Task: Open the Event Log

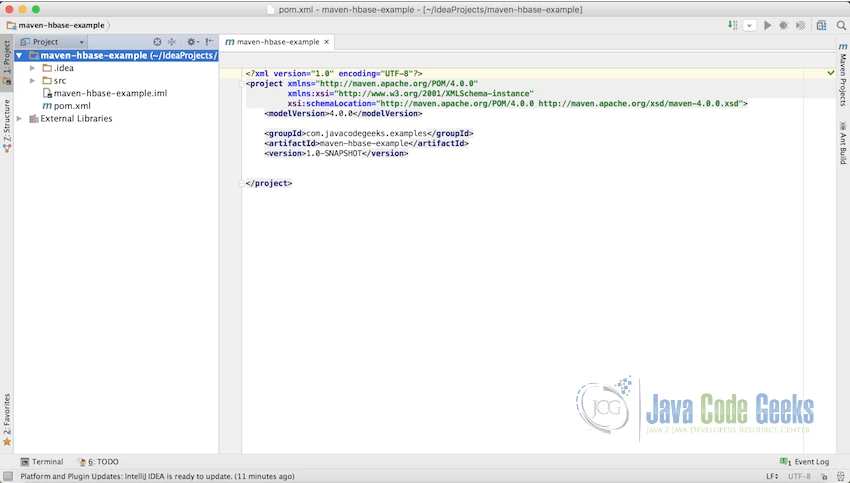Action: [x=804, y=462]
